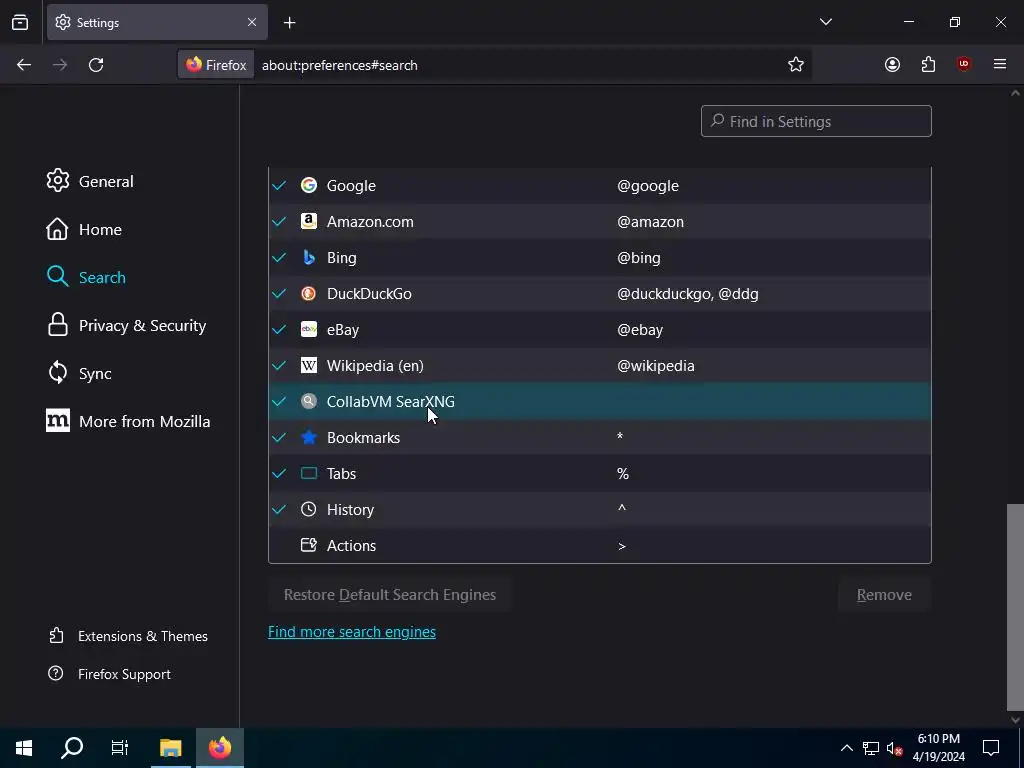The height and width of the screenshot is (768, 1024).
Task: Select the Search settings category
Action: point(86,277)
